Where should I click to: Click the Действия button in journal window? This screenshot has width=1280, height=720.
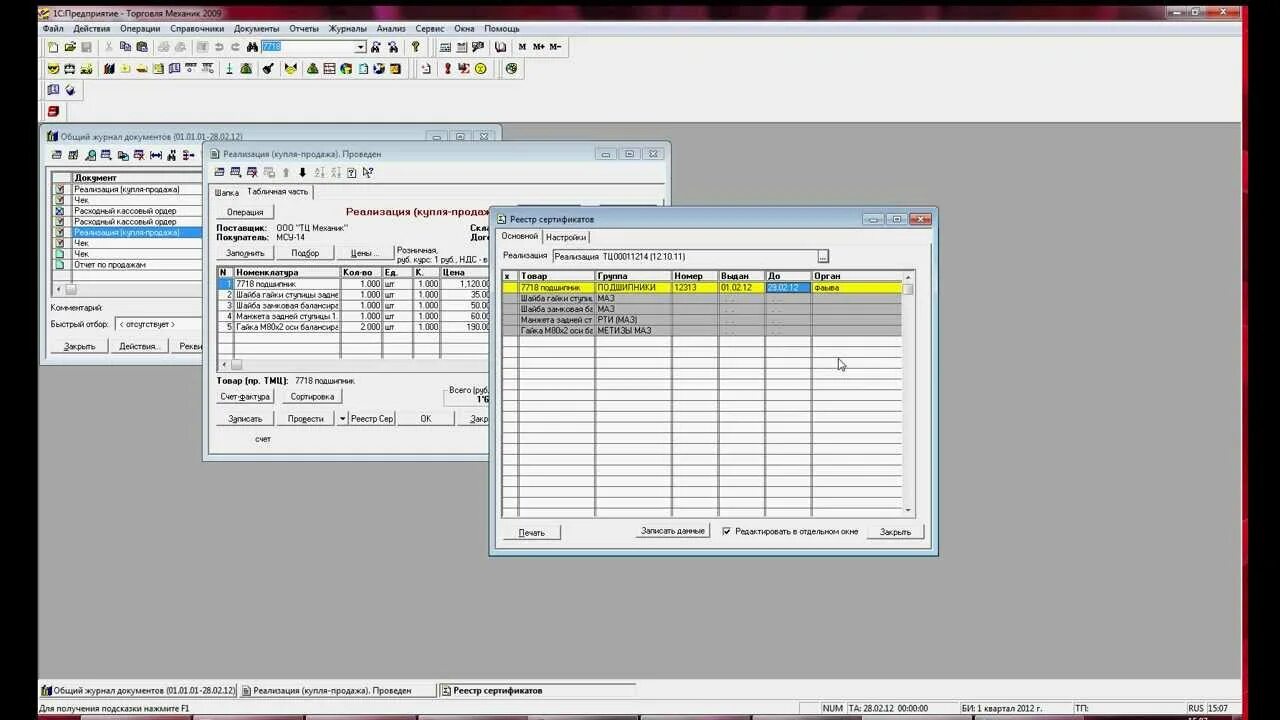pos(139,346)
